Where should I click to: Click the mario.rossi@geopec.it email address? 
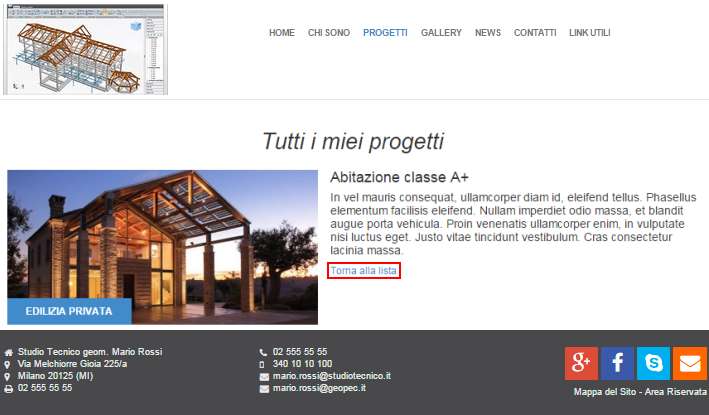(x=319, y=387)
